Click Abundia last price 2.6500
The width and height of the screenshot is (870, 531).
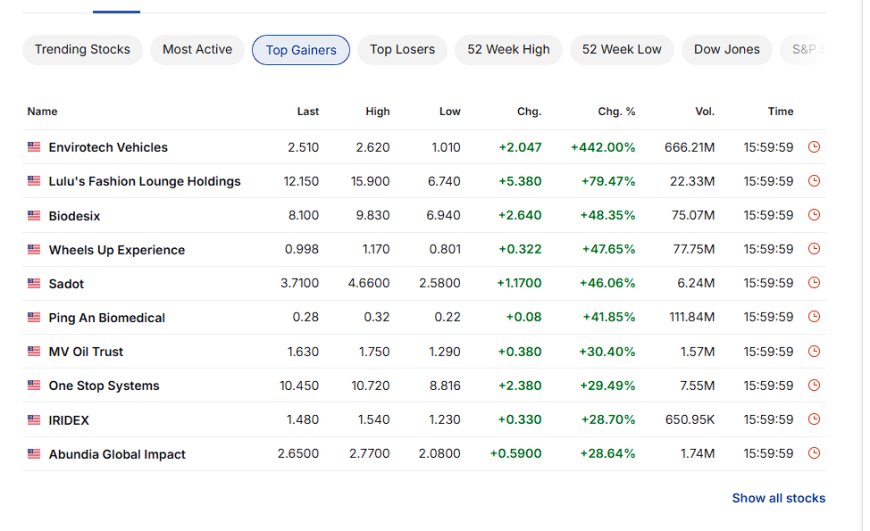[x=299, y=454]
